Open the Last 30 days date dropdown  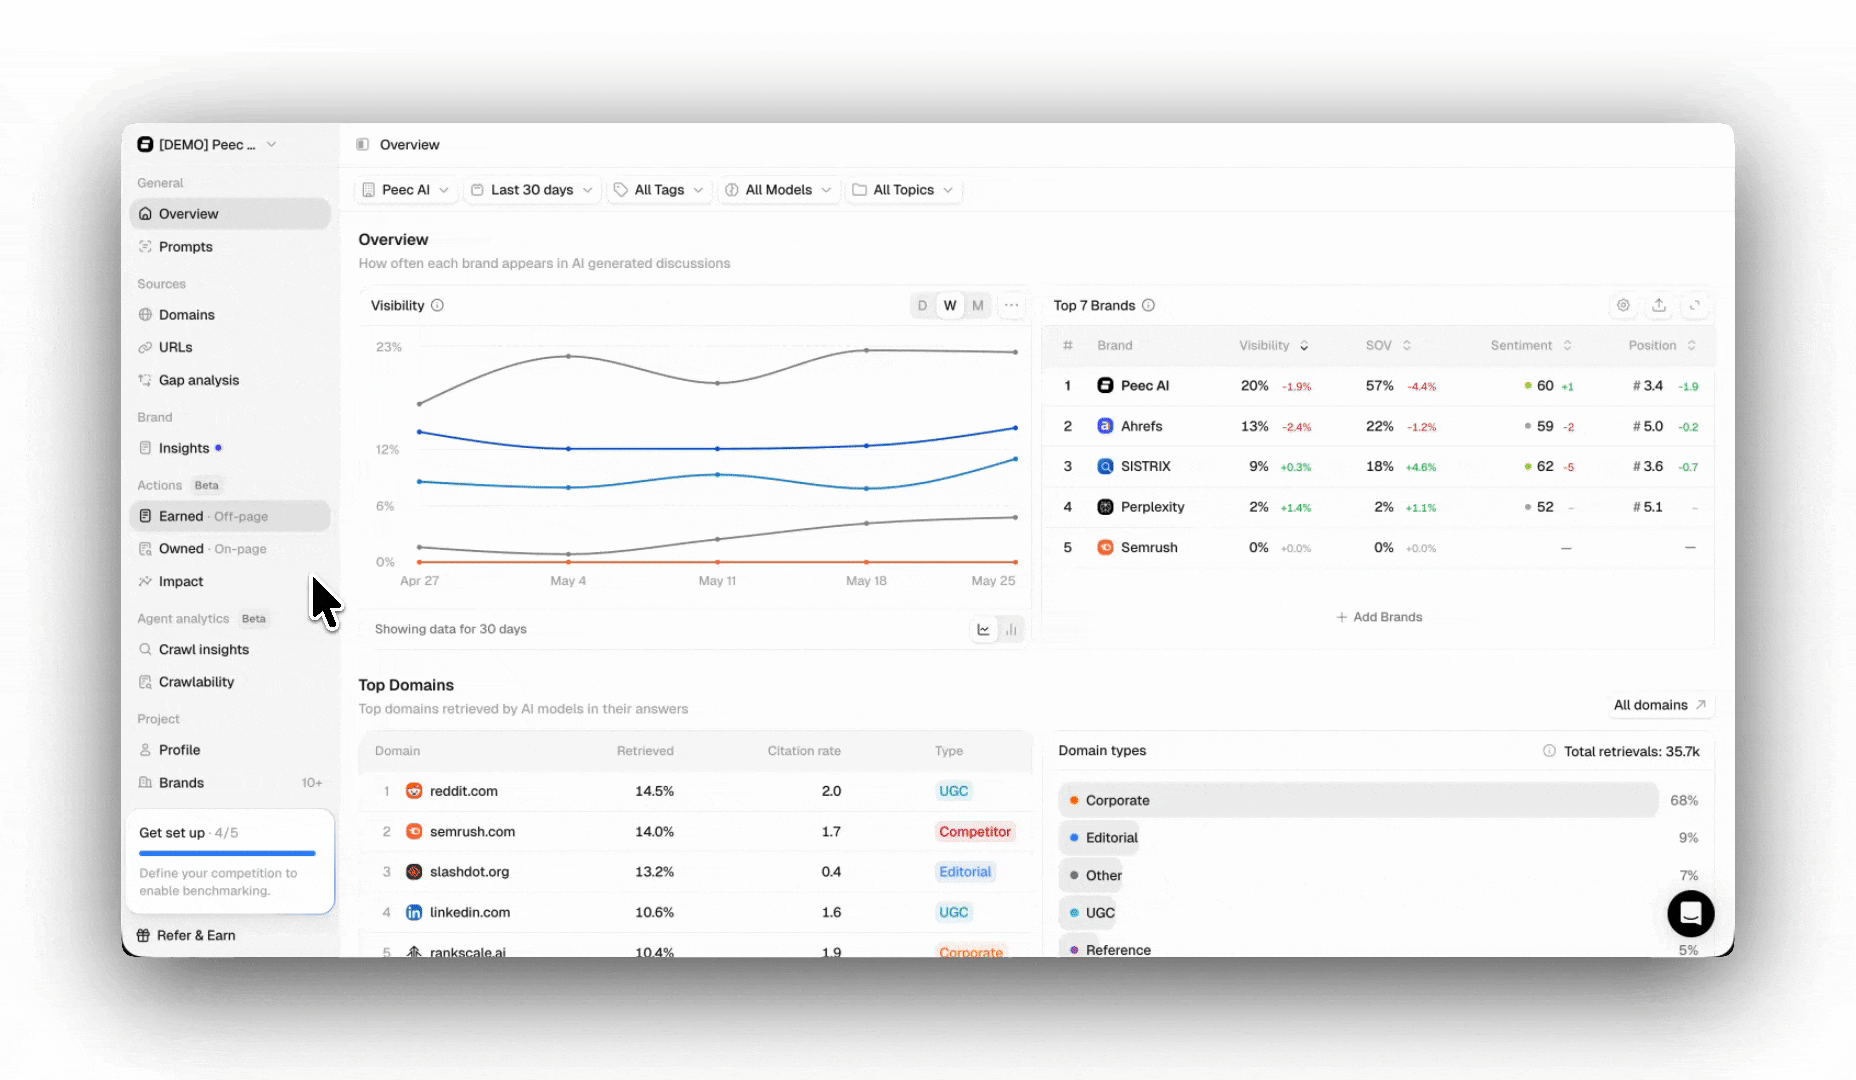coord(532,190)
